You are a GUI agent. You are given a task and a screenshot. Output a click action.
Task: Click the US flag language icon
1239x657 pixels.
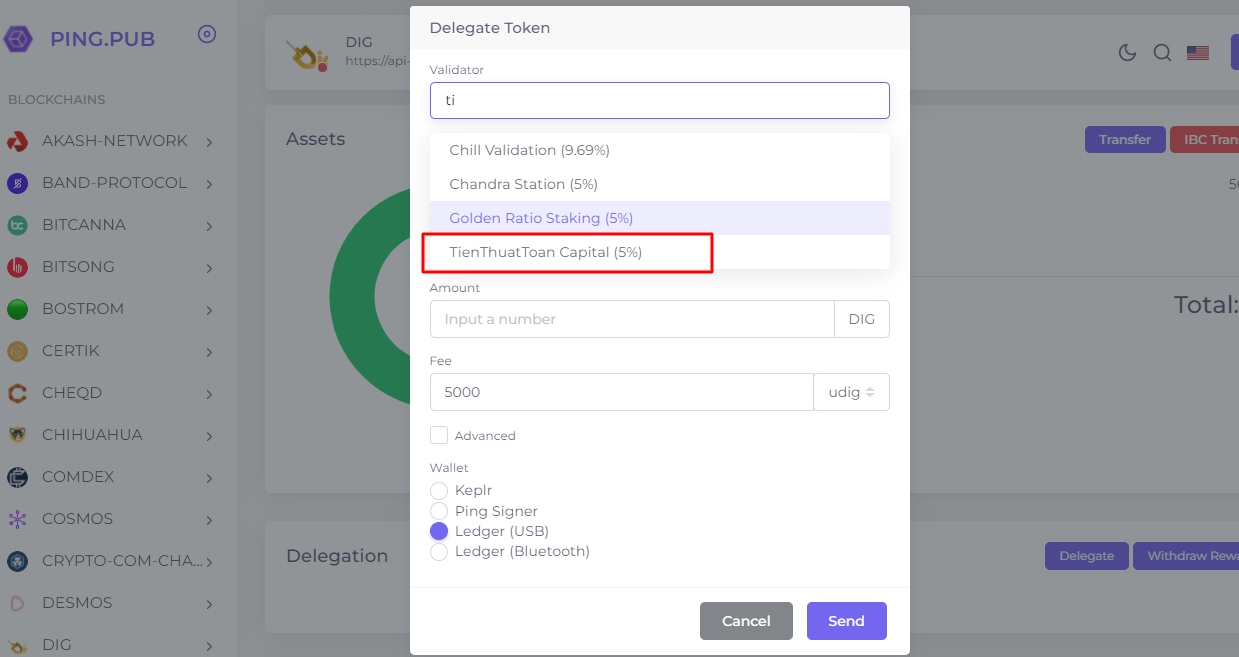[1198, 53]
